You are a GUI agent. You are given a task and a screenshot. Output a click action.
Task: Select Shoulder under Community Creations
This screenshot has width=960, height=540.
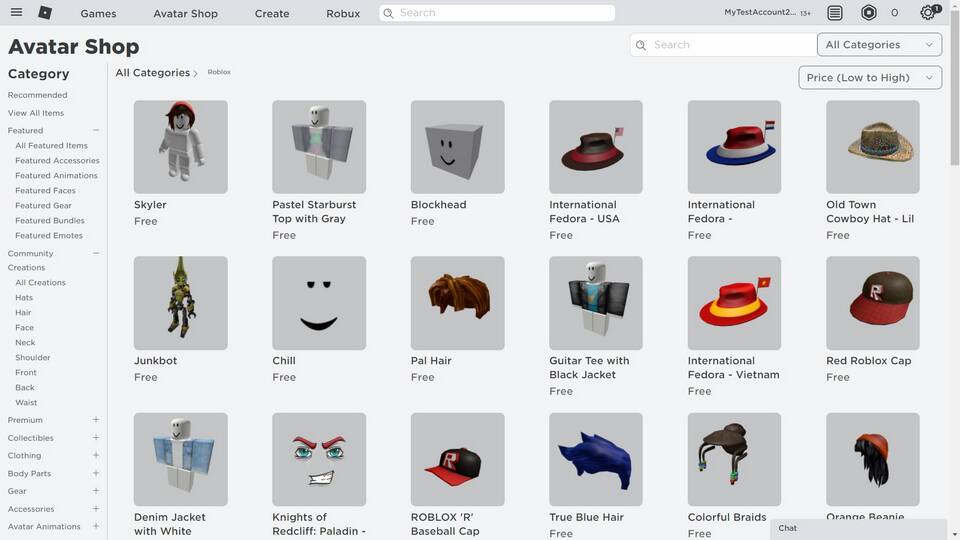[x=32, y=358]
